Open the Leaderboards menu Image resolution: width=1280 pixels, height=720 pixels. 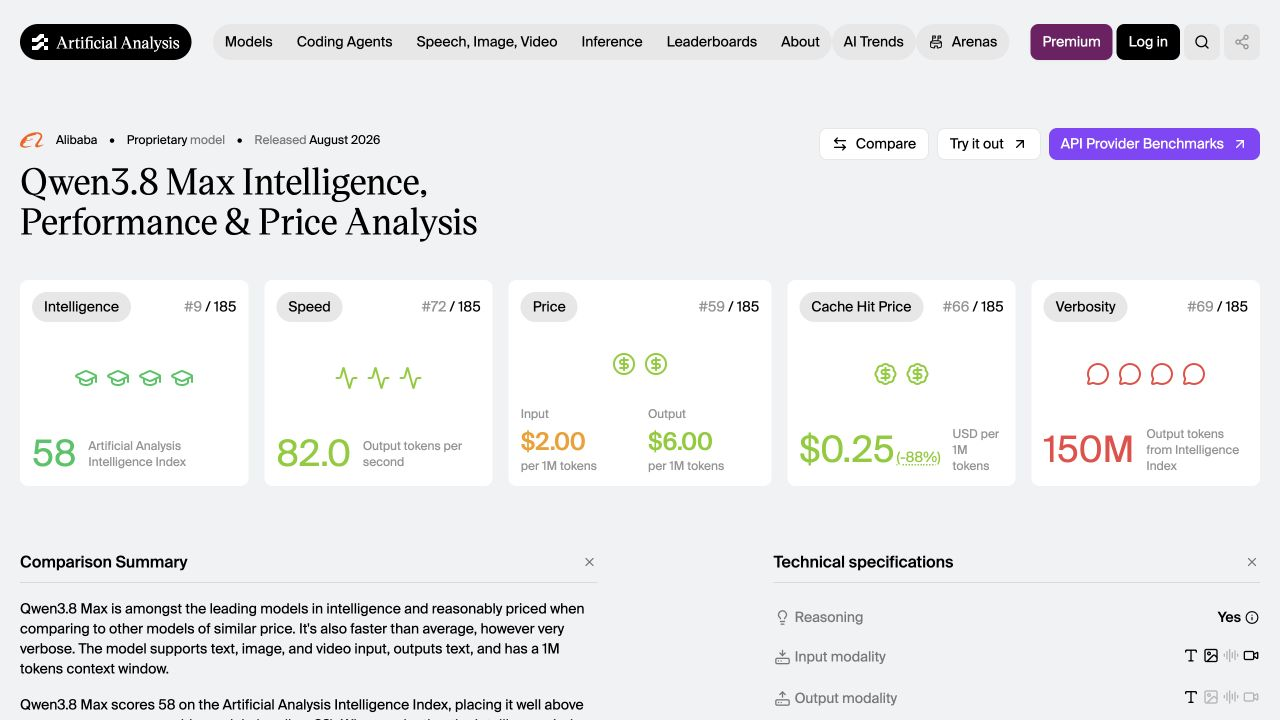point(712,42)
